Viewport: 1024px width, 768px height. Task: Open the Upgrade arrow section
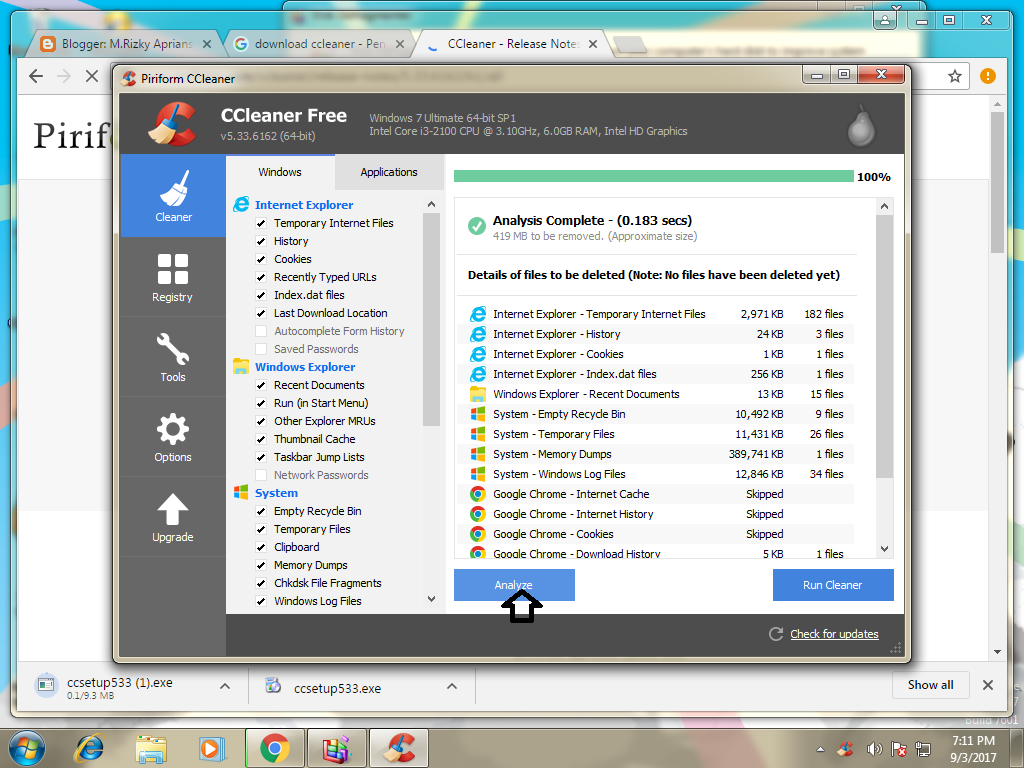[x=173, y=517]
